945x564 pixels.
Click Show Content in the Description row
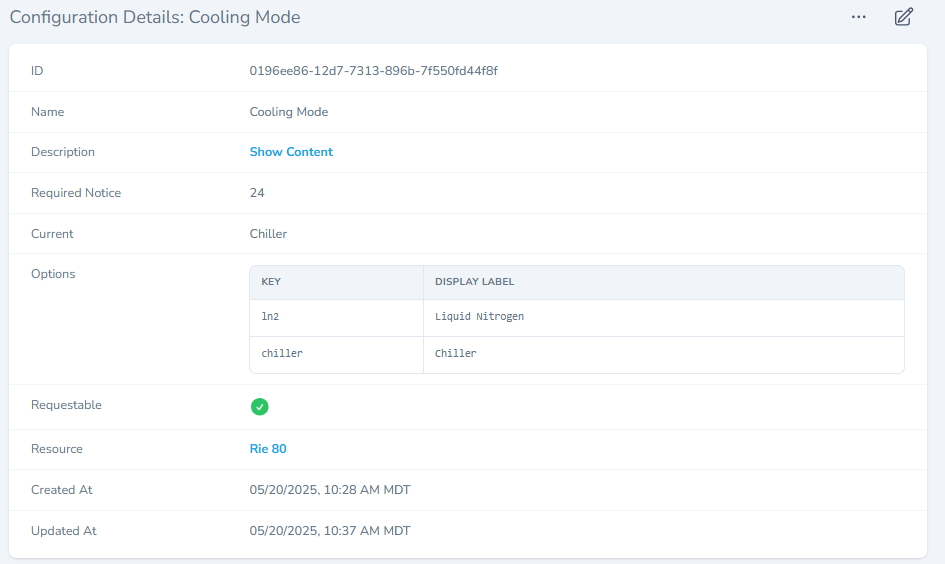pos(291,152)
